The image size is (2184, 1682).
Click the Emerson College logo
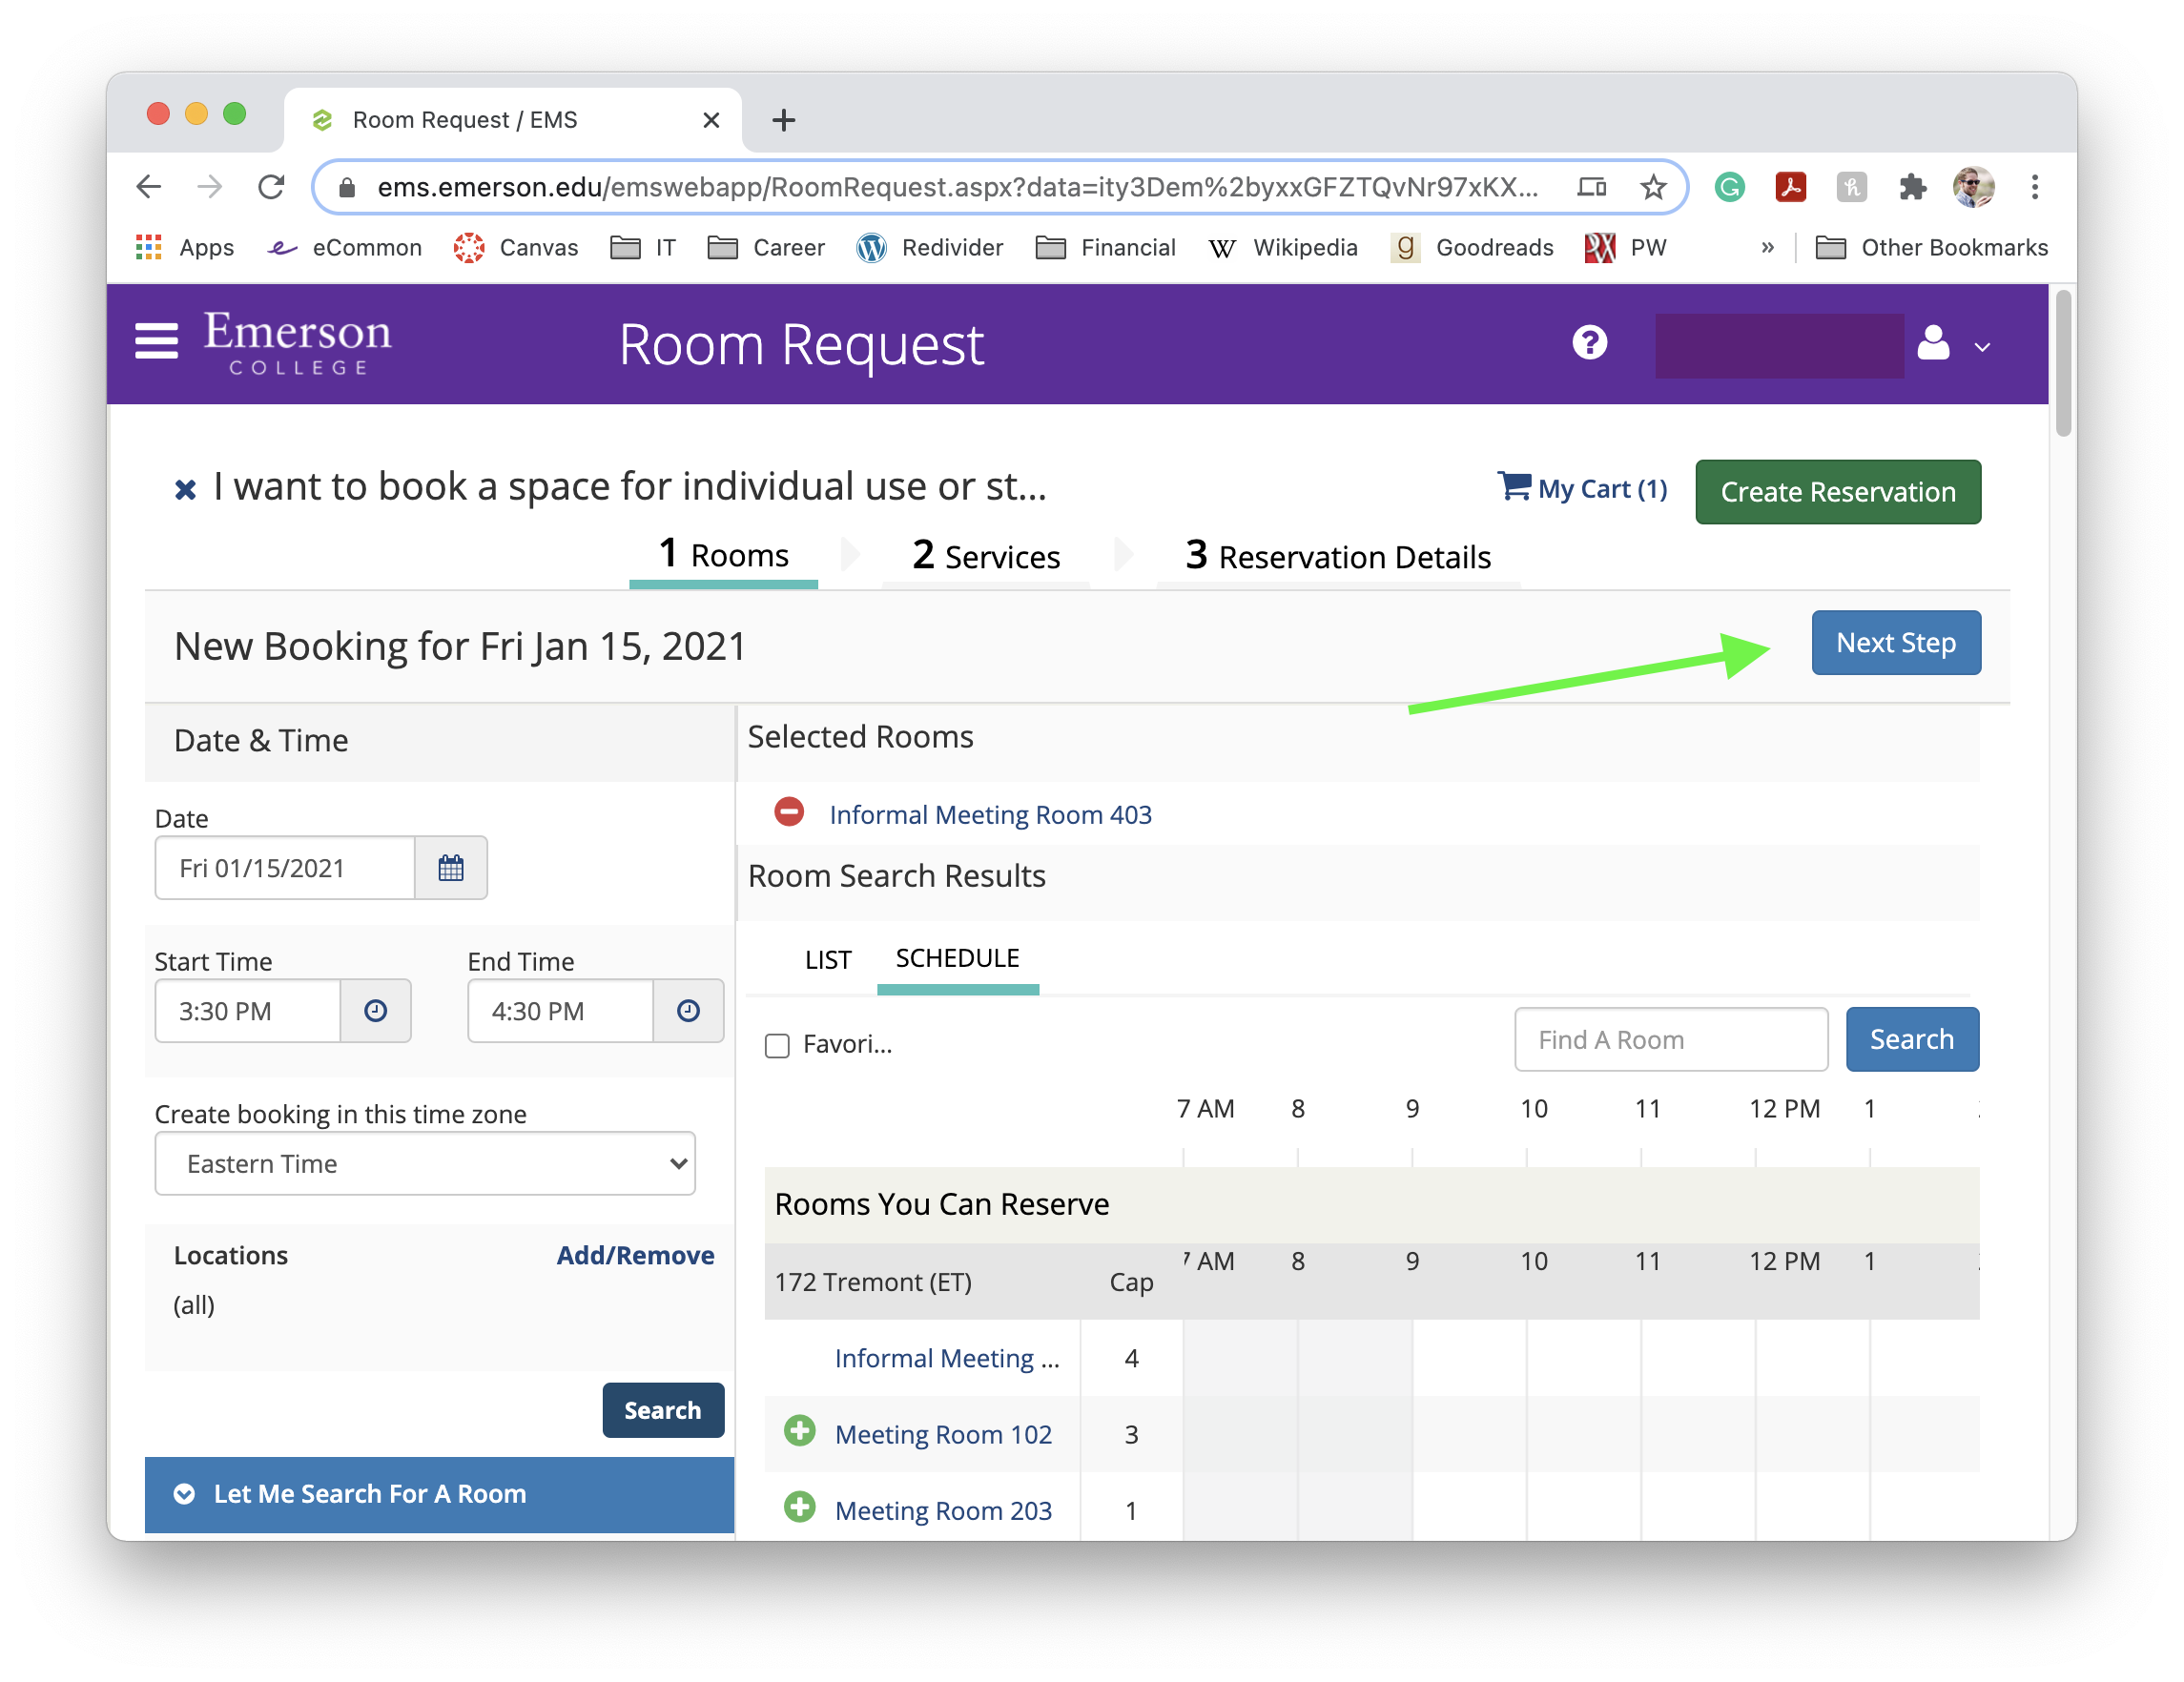click(x=298, y=343)
